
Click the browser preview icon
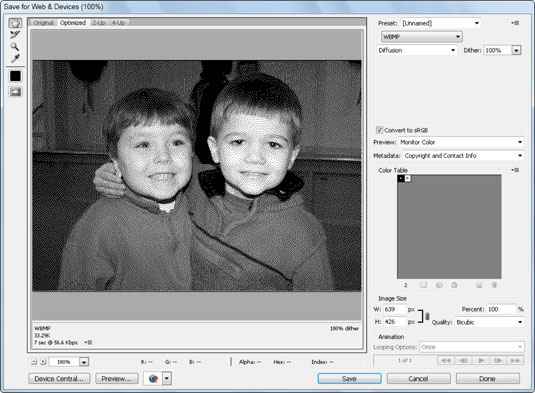(153, 379)
